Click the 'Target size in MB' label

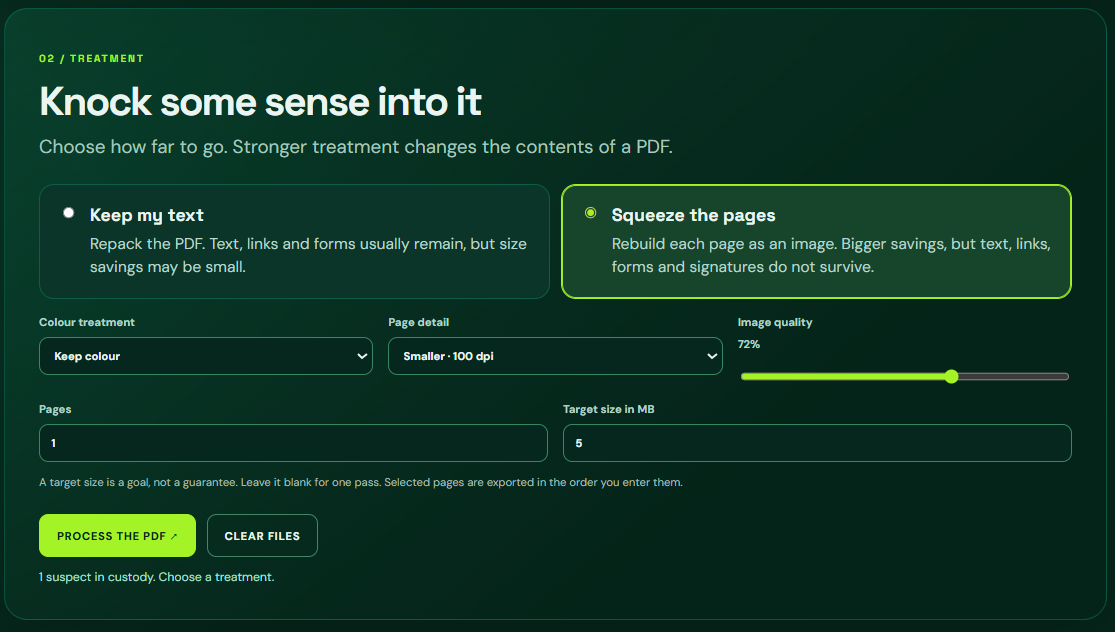(x=609, y=409)
